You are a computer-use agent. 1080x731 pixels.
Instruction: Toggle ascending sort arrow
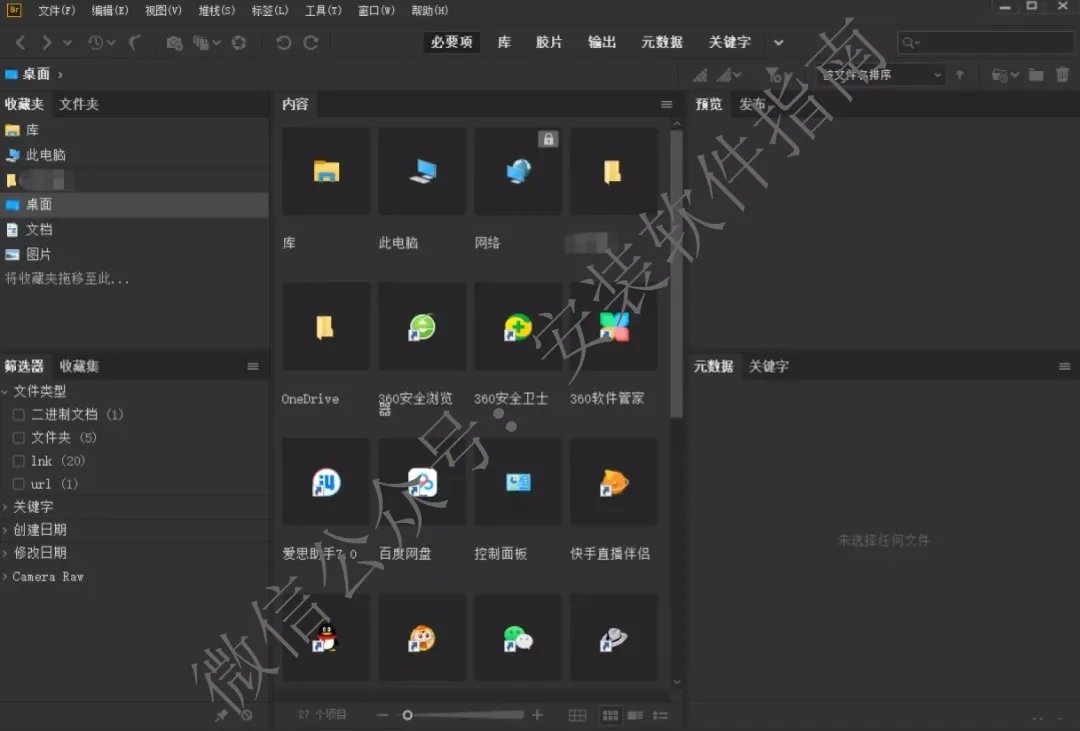tap(959, 74)
